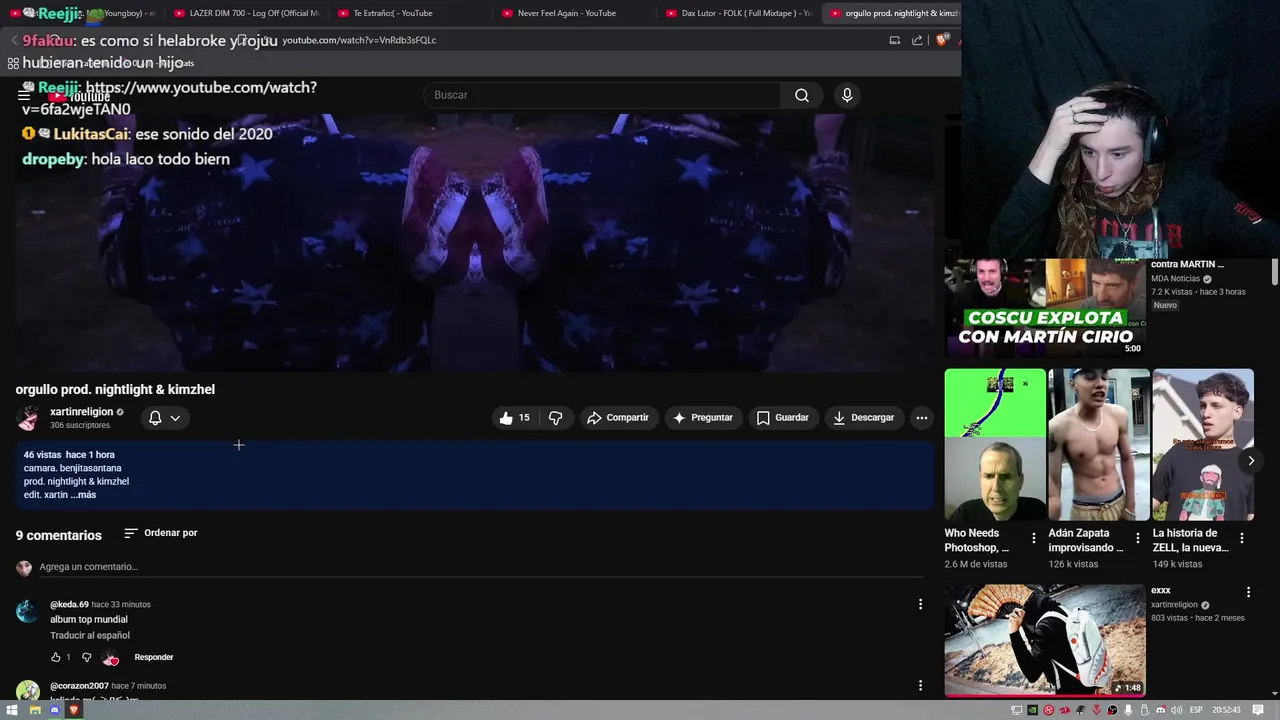Like the video with thumbs up

[514, 418]
